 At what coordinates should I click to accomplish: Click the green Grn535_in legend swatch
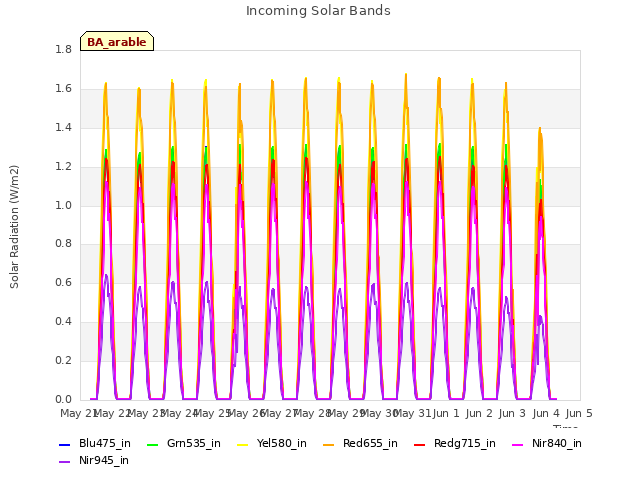[x=152, y=444]
